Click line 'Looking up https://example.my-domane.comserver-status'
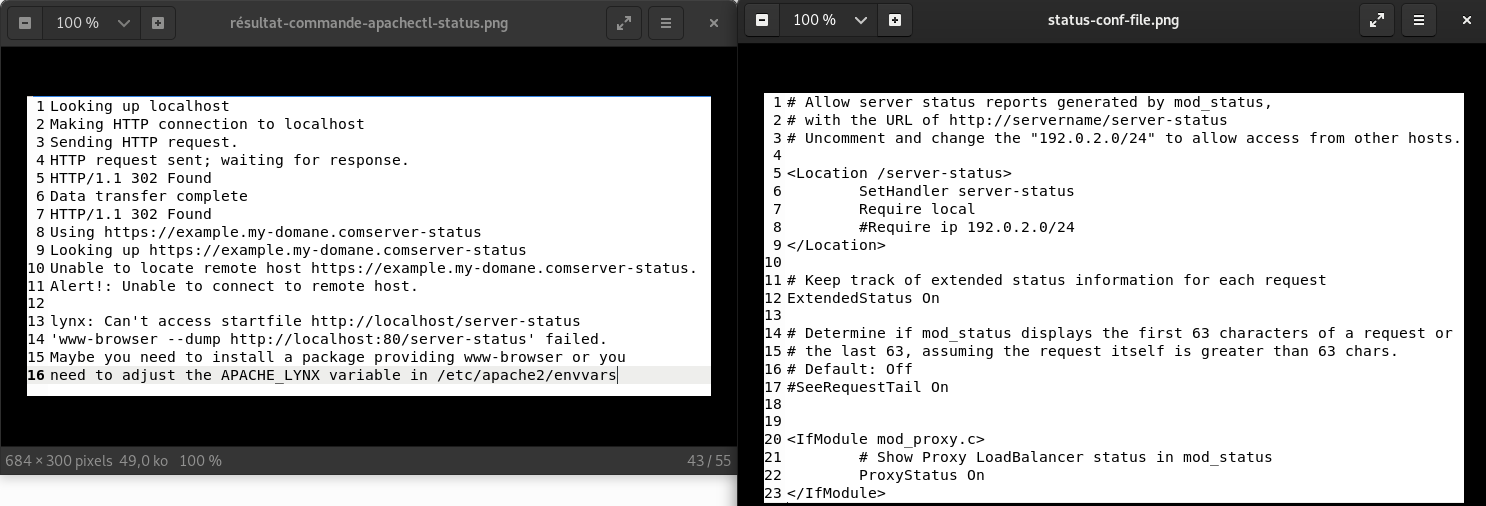The image size is (1486, 506). (288, 250)
